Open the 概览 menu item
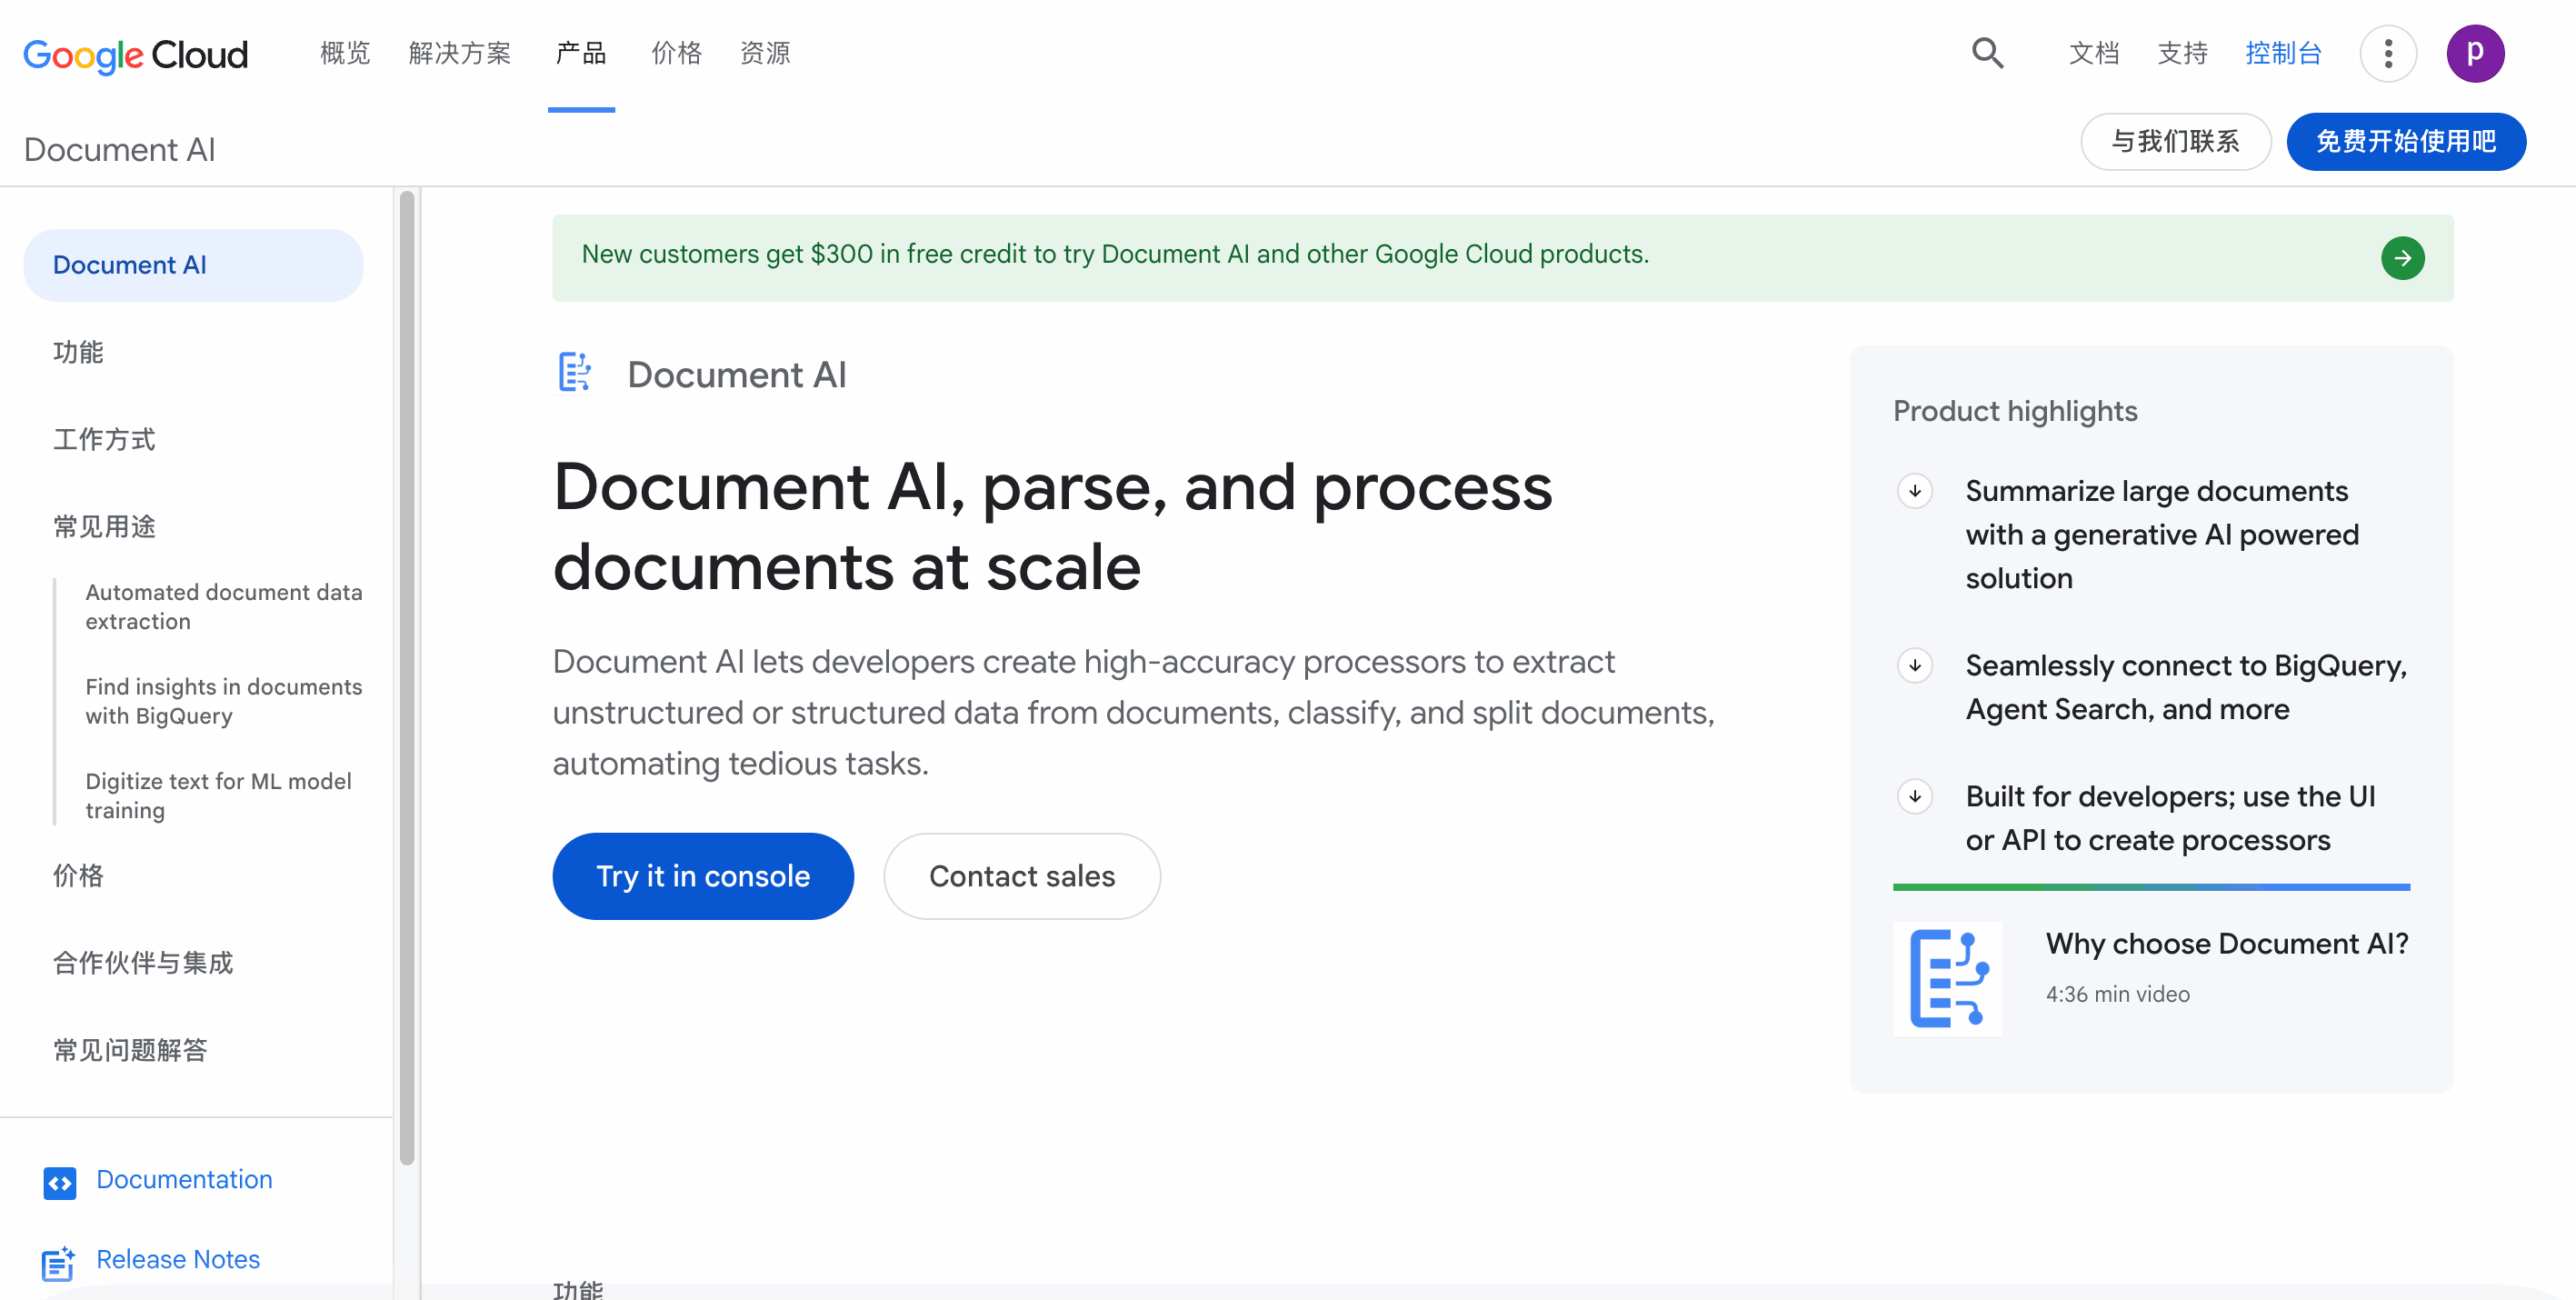2576x1300 pixels. tap(345, 53)
